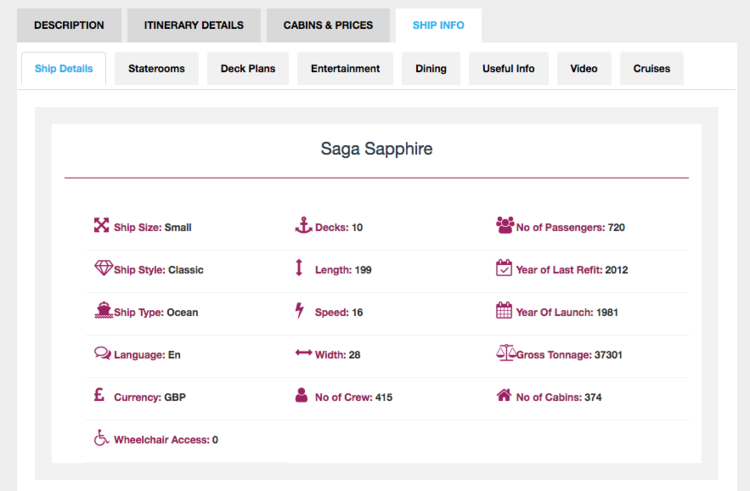The image size is (750, 491).
Task: Click the 'Speed: 16' text
Action: (339, 313)
